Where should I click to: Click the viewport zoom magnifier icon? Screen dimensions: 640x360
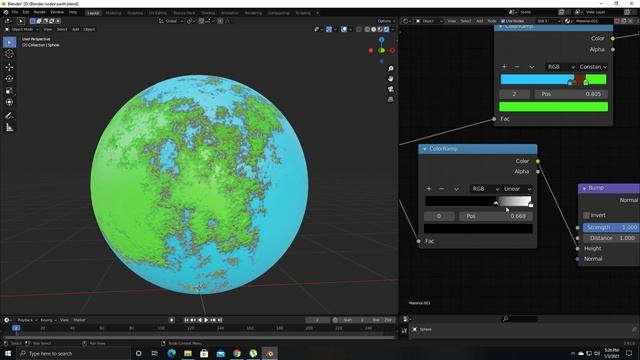click(x=391, y=69)
